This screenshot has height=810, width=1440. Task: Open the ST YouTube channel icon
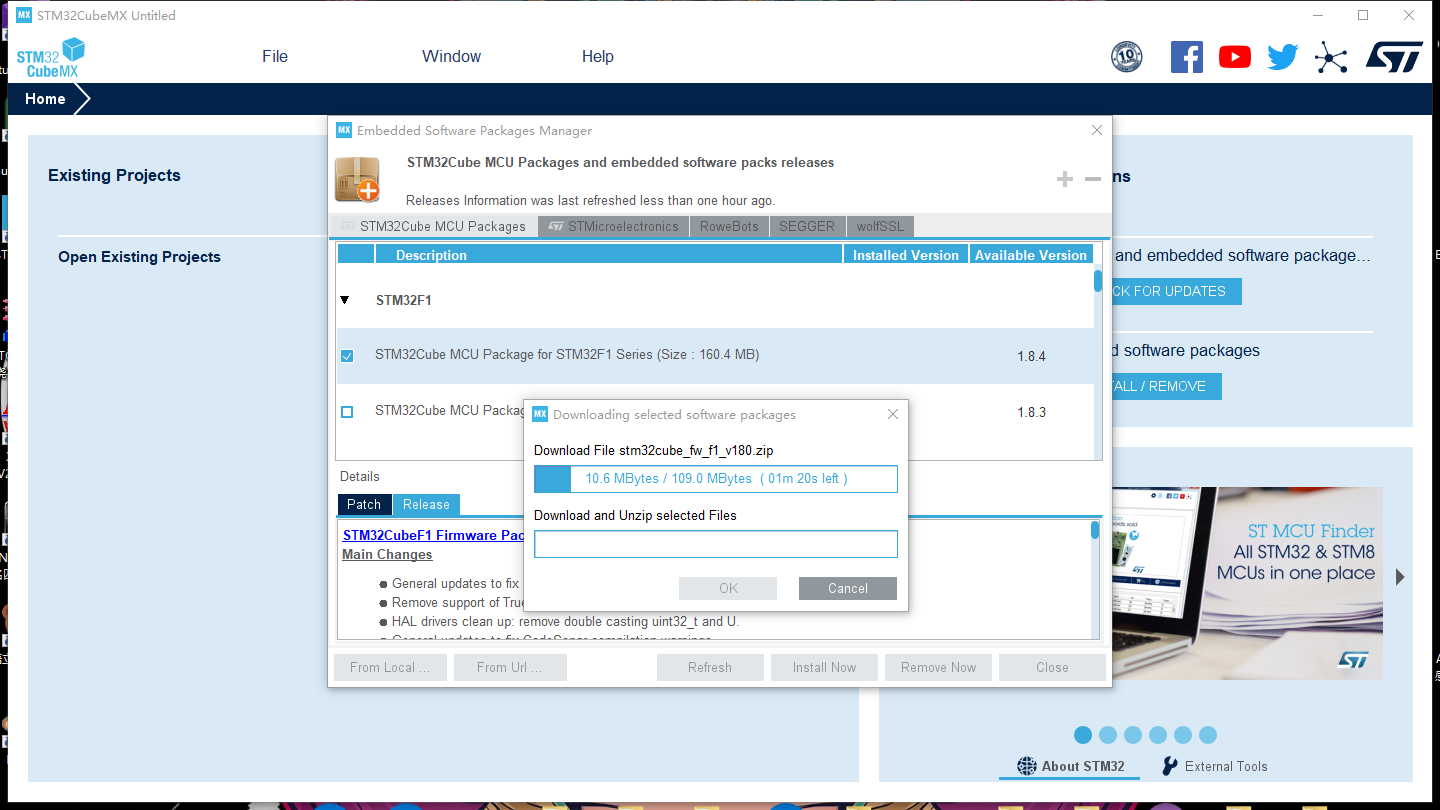tap(1235, 57)
